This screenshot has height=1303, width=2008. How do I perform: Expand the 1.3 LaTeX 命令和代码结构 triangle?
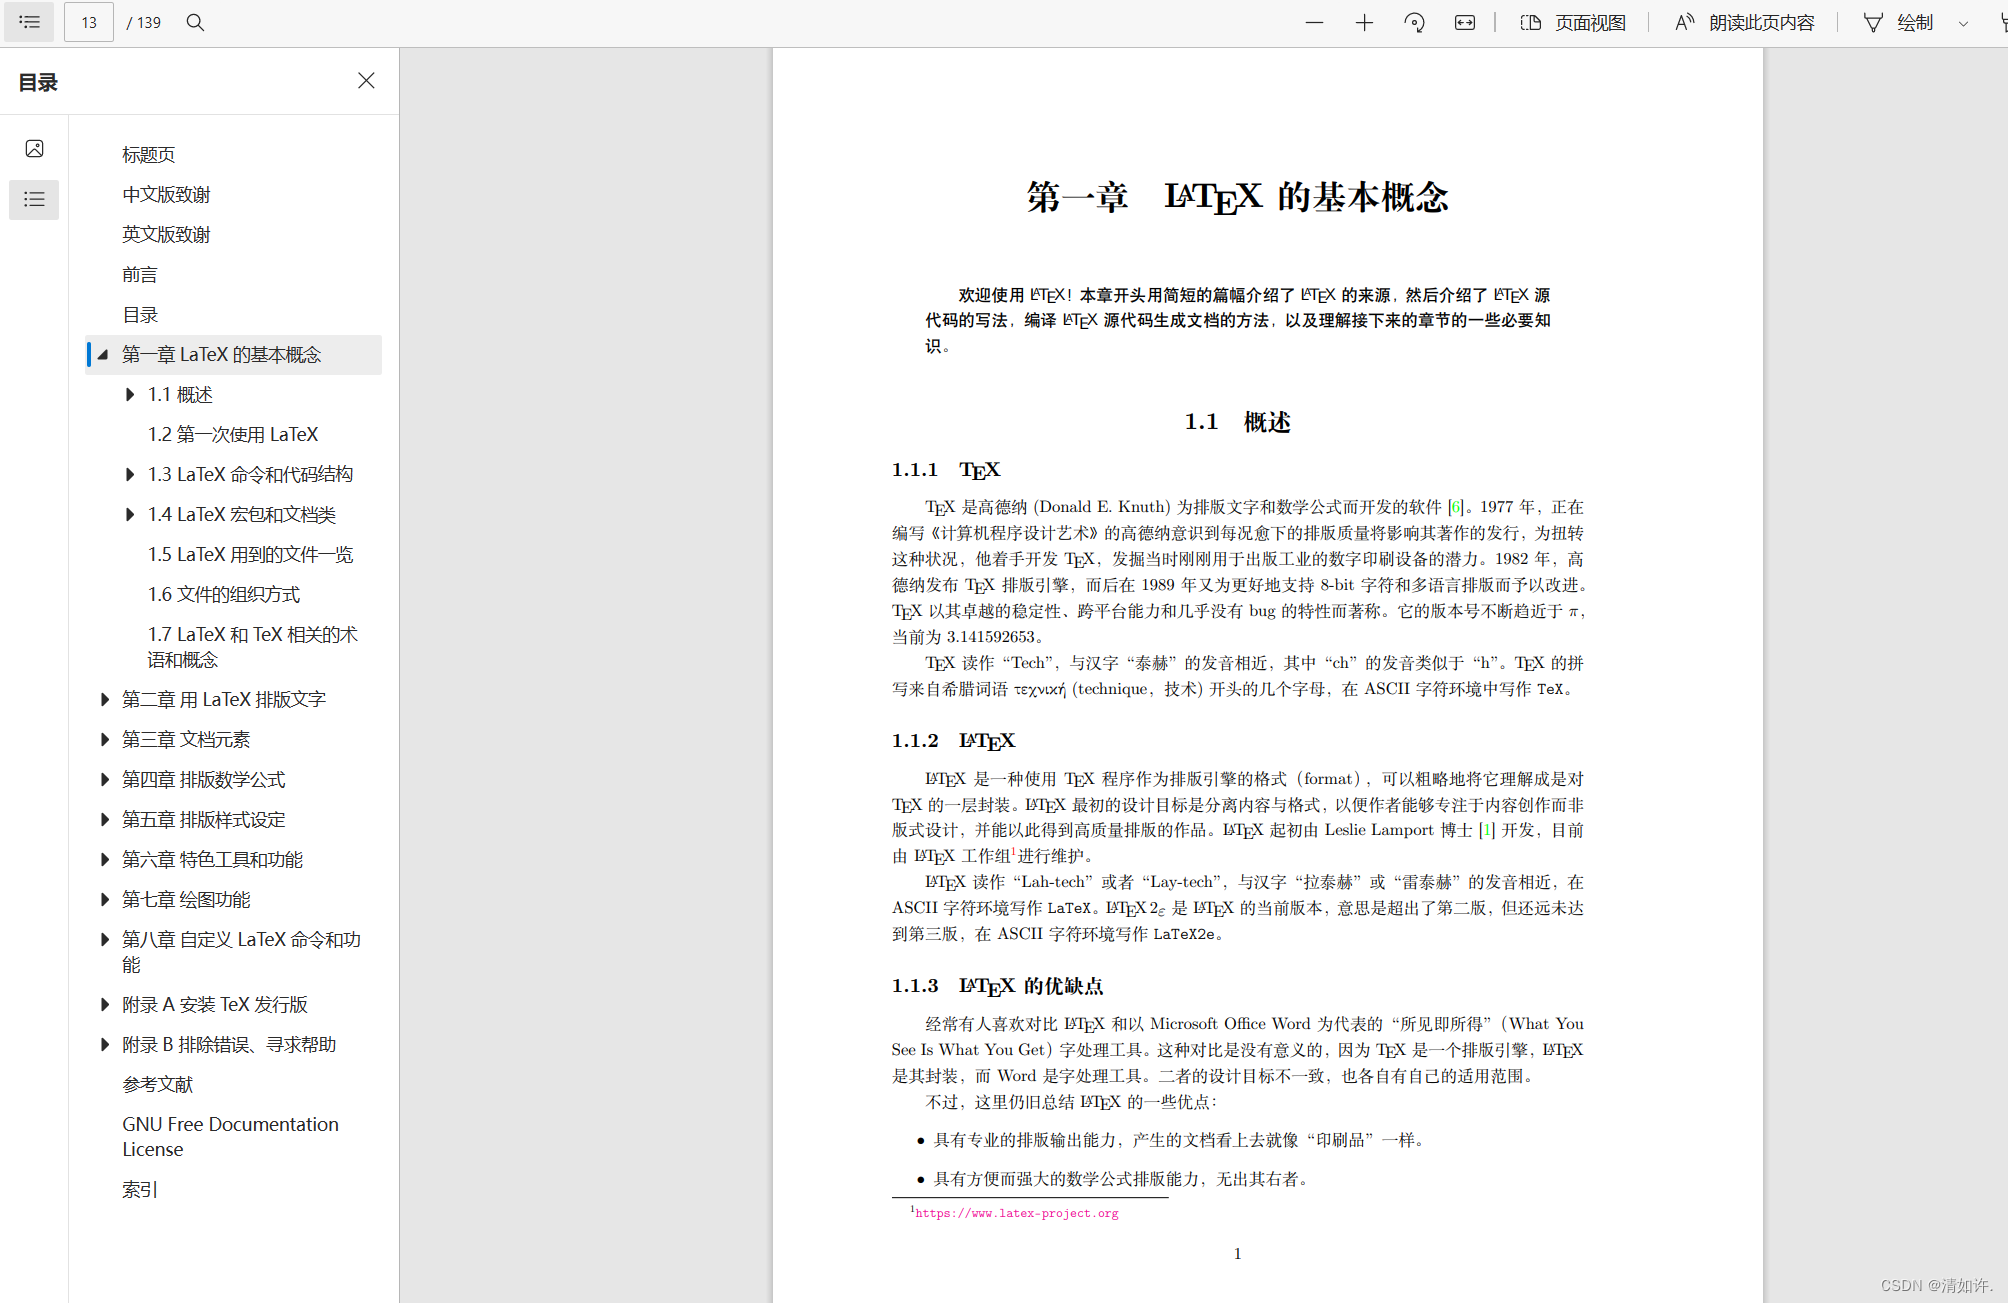click(x=129, y=474)
